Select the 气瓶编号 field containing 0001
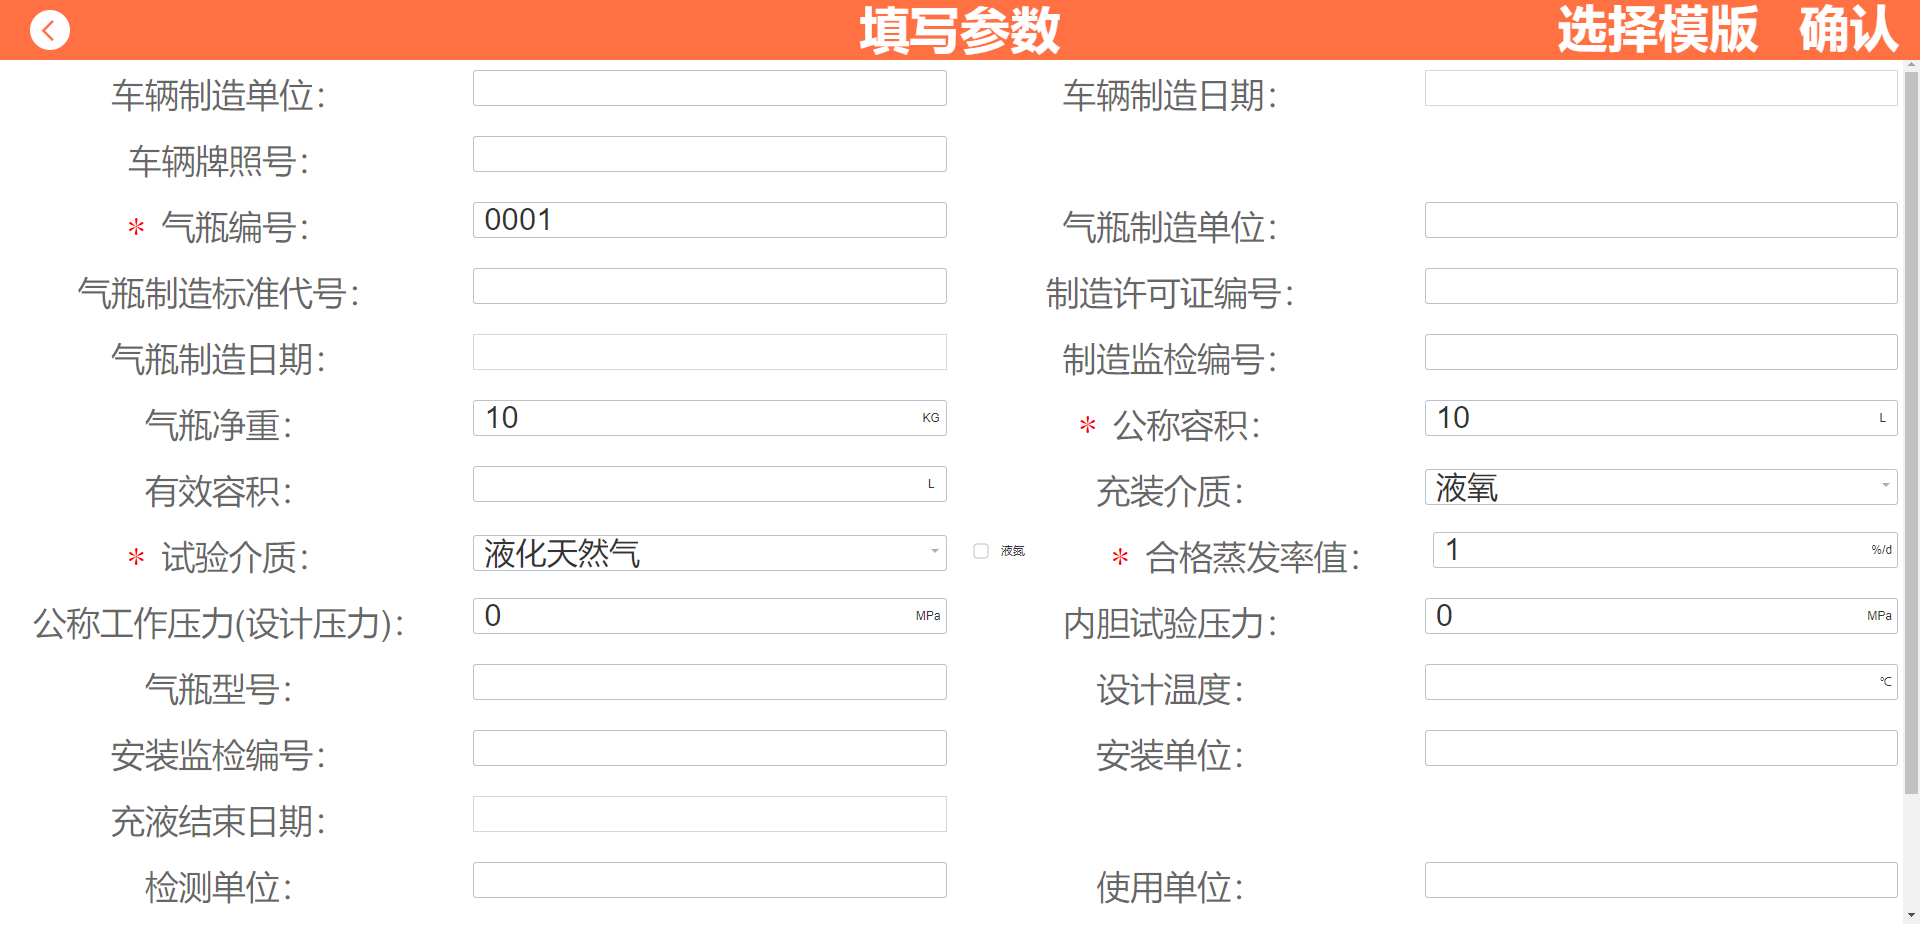1920x929 pixels. pos(710,220)
